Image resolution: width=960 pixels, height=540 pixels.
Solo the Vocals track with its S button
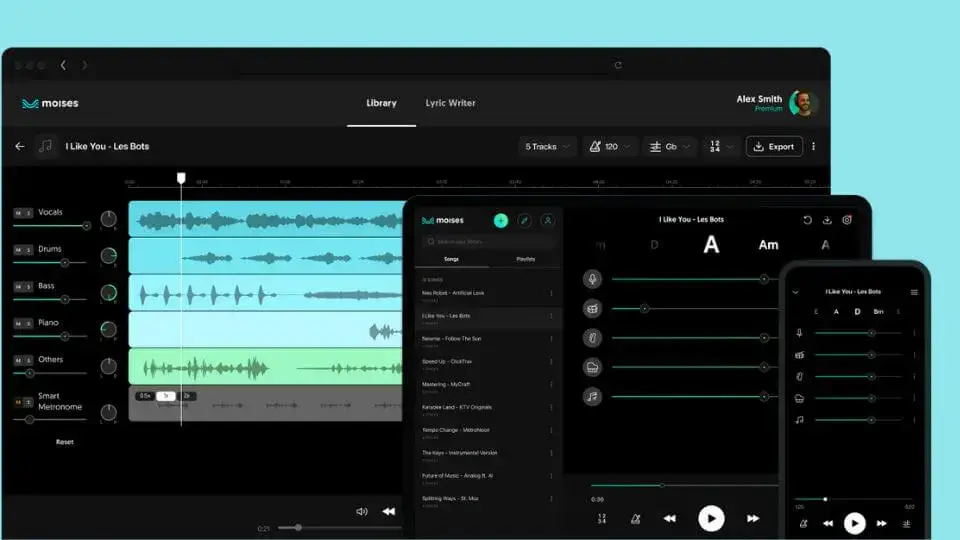coord(28,213)
